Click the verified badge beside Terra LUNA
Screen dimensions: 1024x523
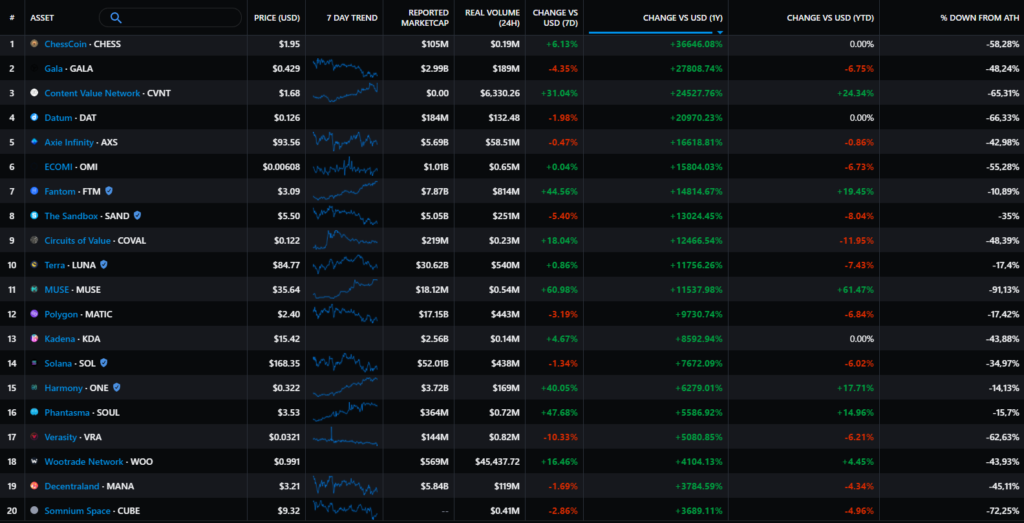tap(103, 265)
